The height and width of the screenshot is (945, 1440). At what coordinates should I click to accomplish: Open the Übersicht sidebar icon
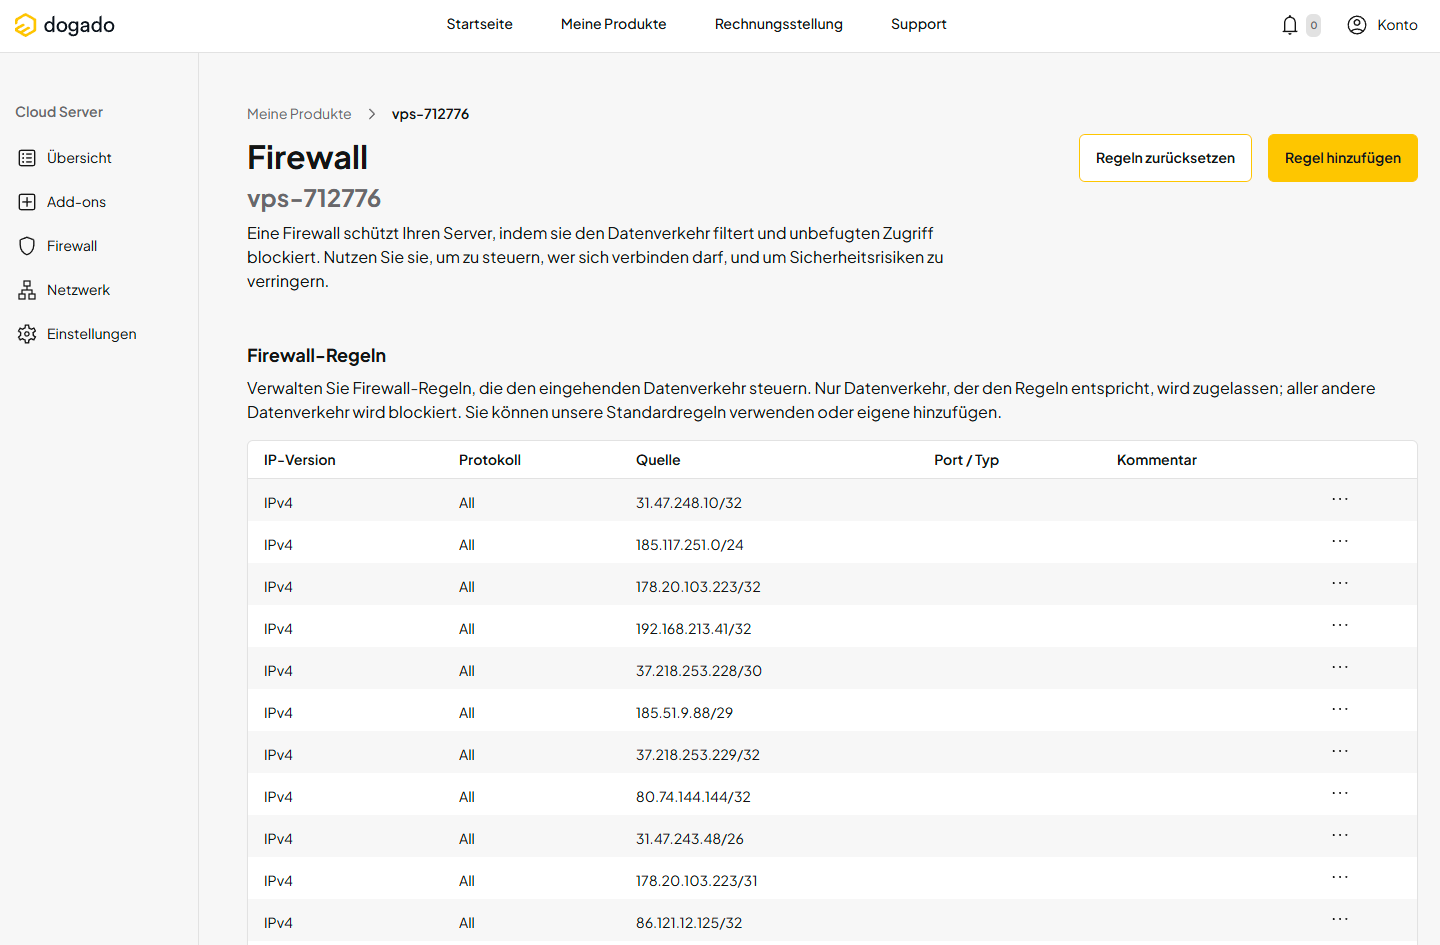[x=27, y=157]
